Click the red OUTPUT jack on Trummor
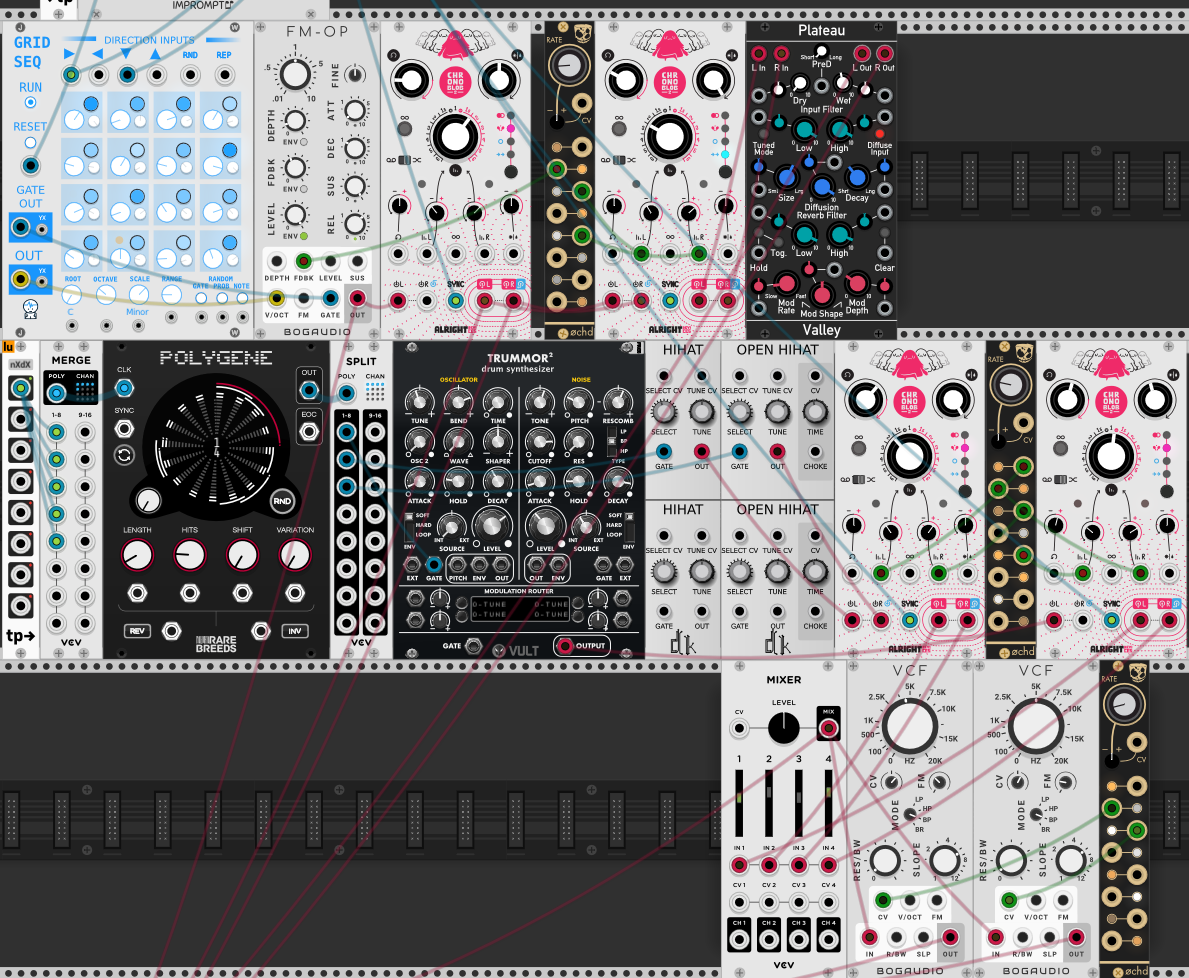1189x978 pixels. 564,646
